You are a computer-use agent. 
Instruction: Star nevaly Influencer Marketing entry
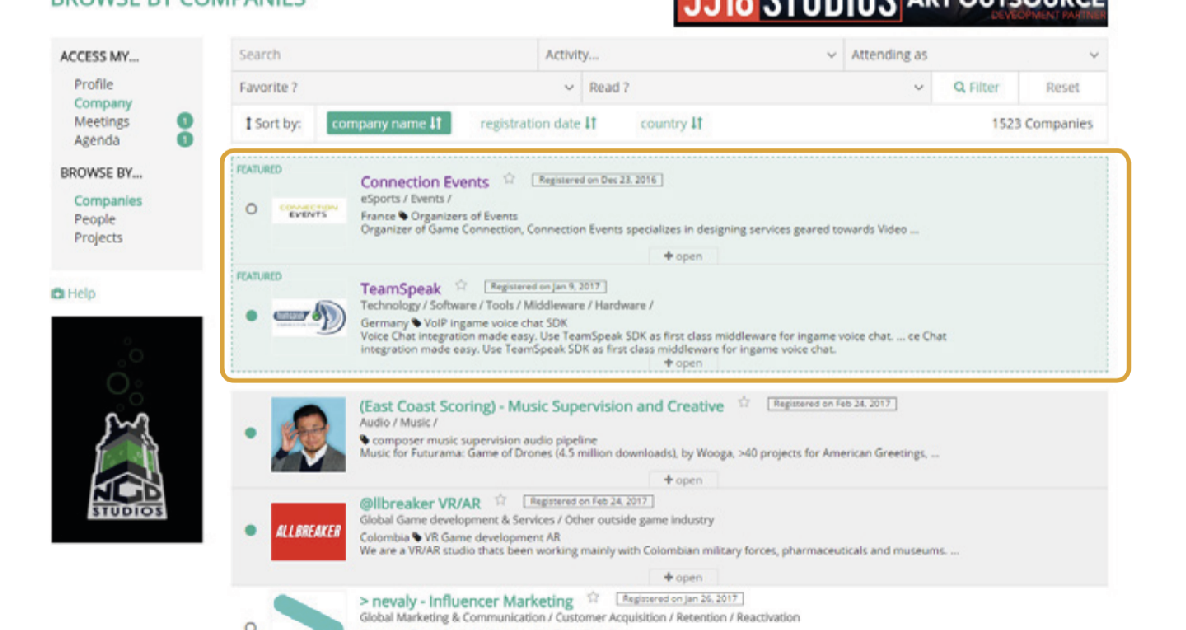594,597
